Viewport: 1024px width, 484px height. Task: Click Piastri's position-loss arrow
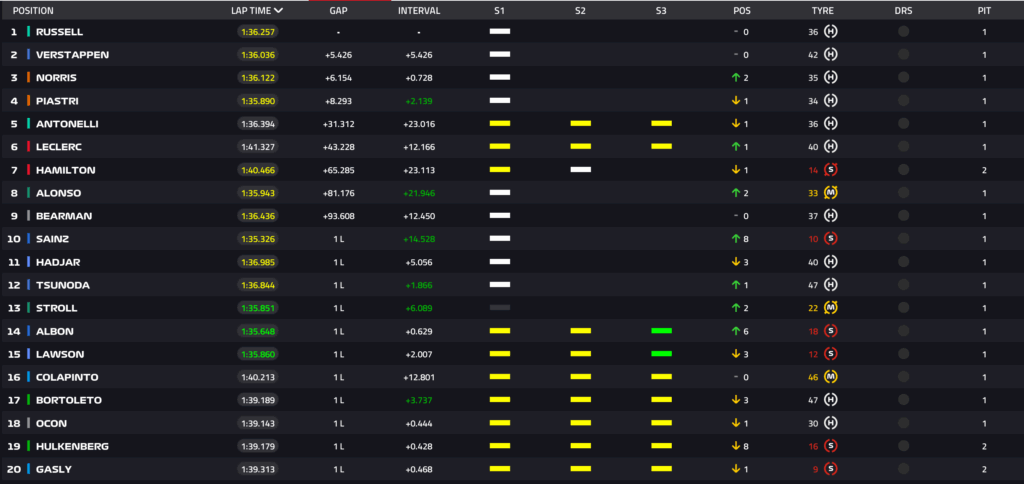[736, 101]
